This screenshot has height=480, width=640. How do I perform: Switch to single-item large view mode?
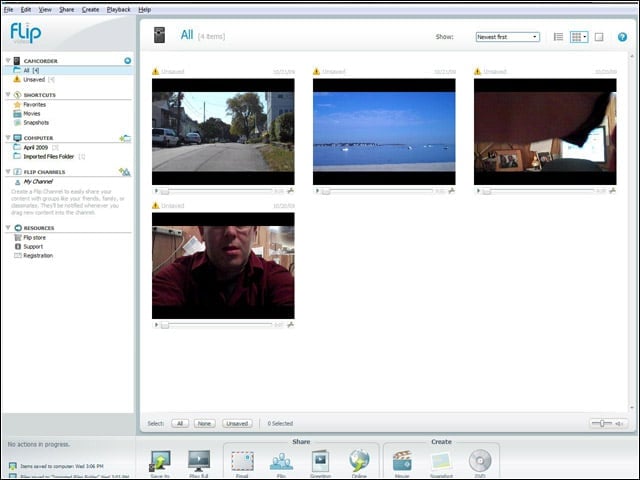coord(599,37)
